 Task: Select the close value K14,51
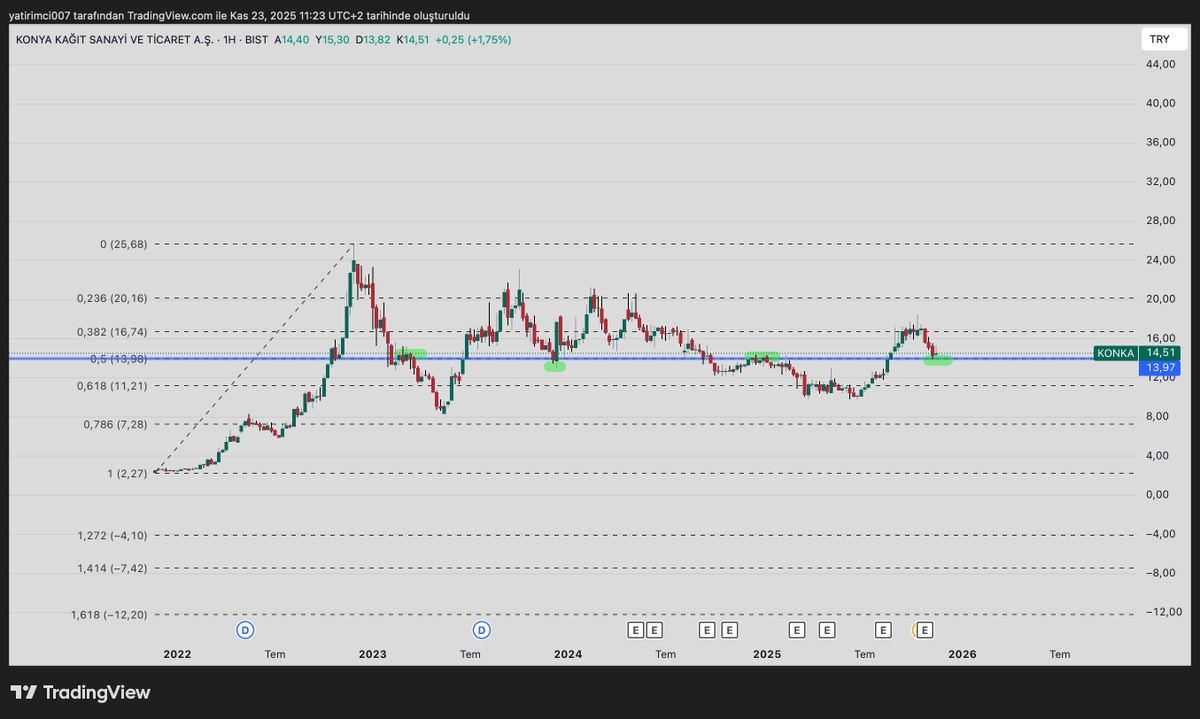point(412,40)
